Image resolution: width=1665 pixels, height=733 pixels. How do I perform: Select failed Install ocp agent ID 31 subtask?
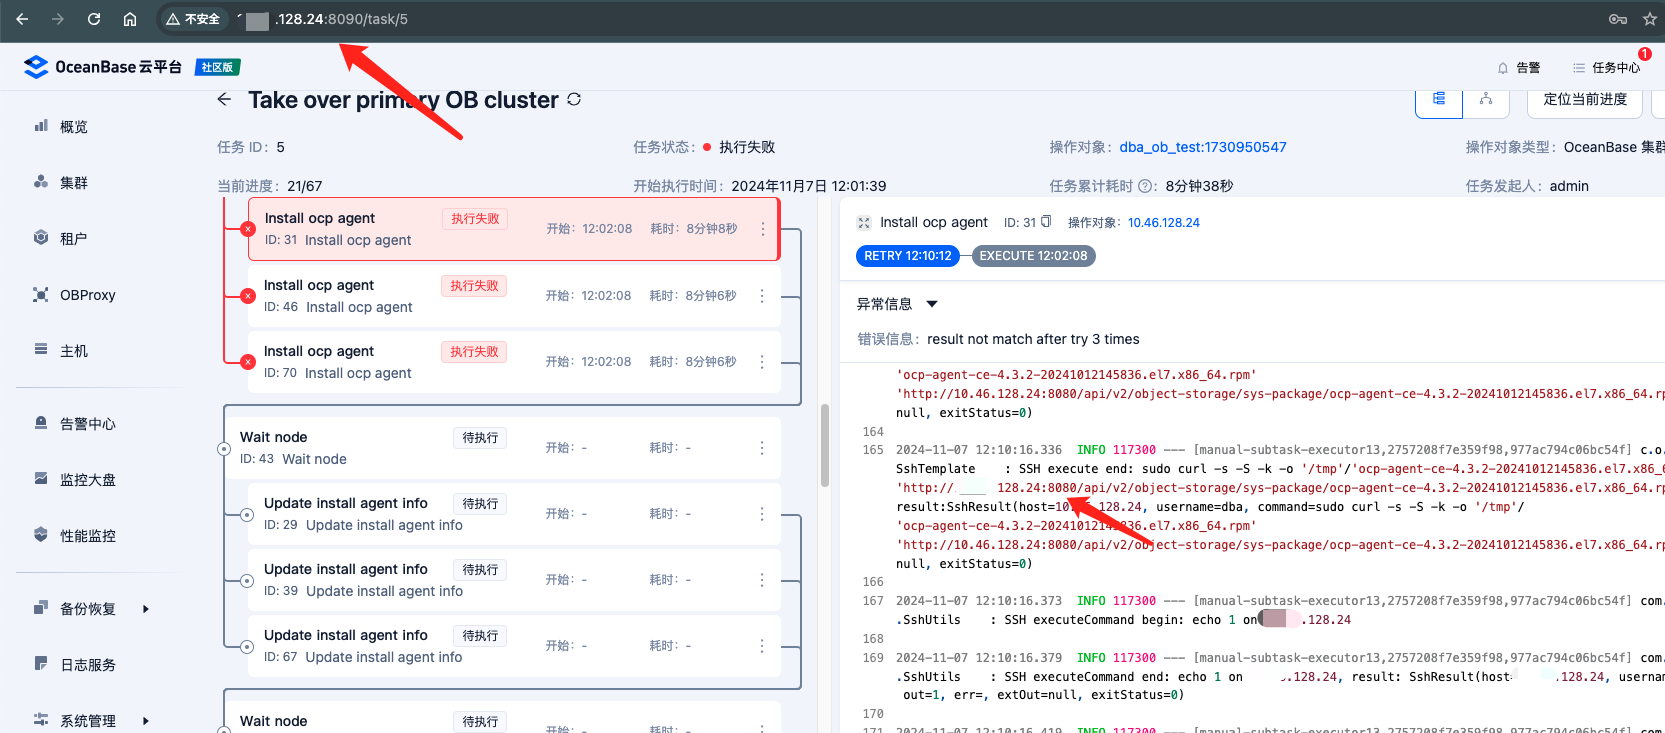[x=513, y=229]
